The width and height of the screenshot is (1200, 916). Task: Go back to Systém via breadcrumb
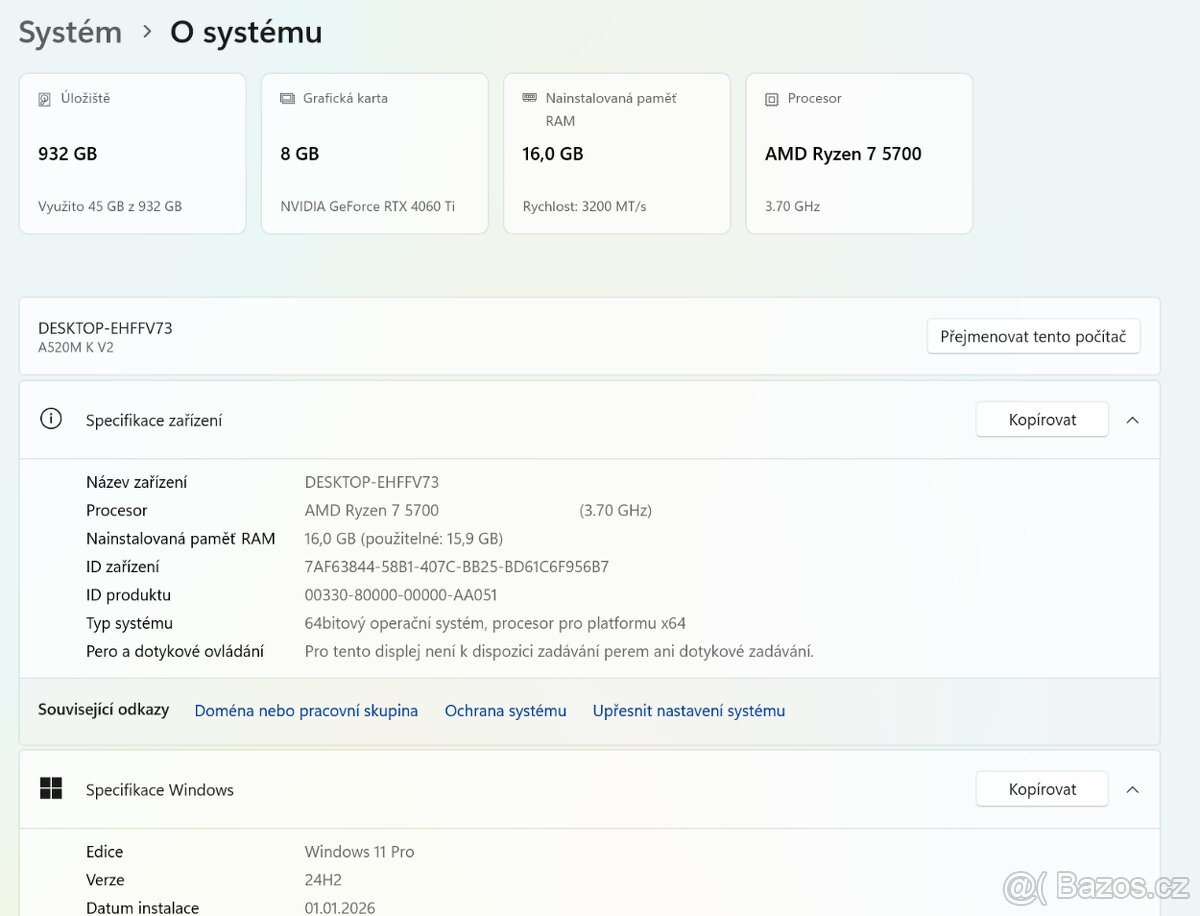[x=70, y=32]
